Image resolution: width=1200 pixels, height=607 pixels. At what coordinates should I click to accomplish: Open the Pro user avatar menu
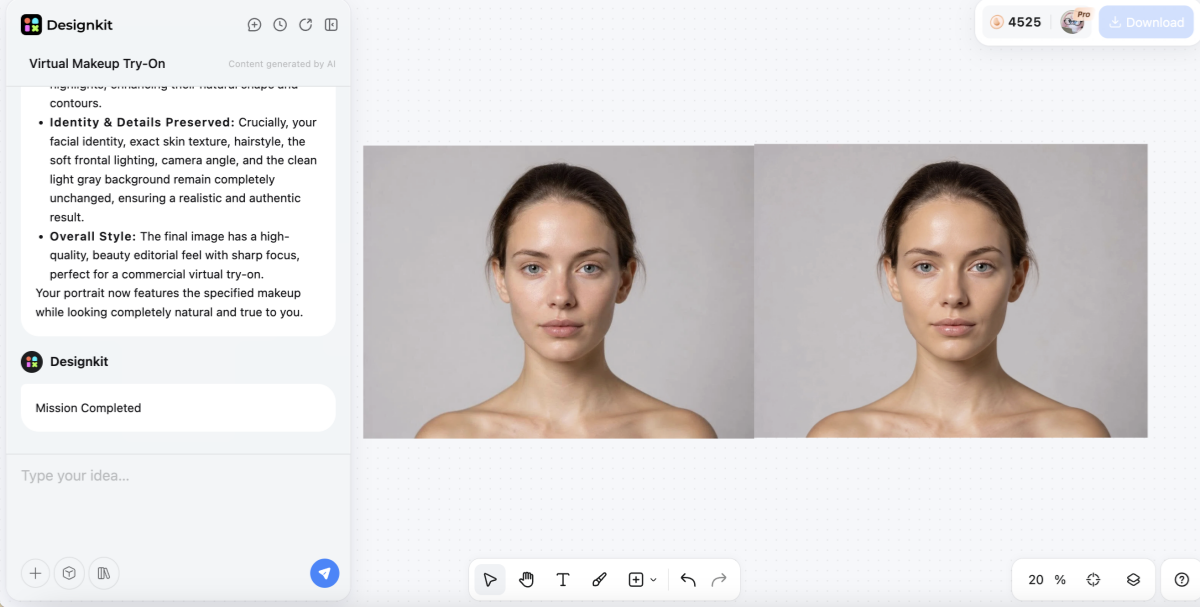click(1074, 22)
